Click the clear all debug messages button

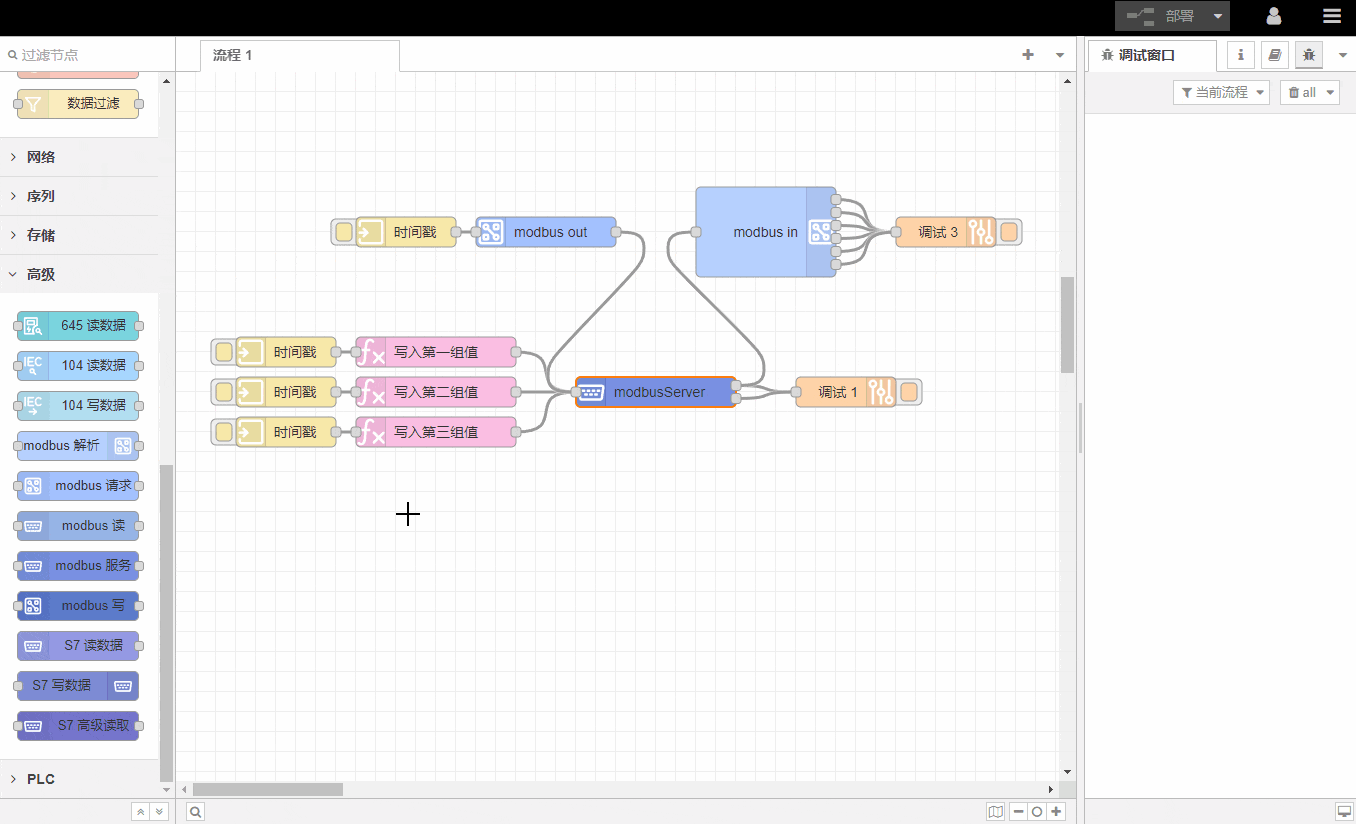pos(1309,92)
